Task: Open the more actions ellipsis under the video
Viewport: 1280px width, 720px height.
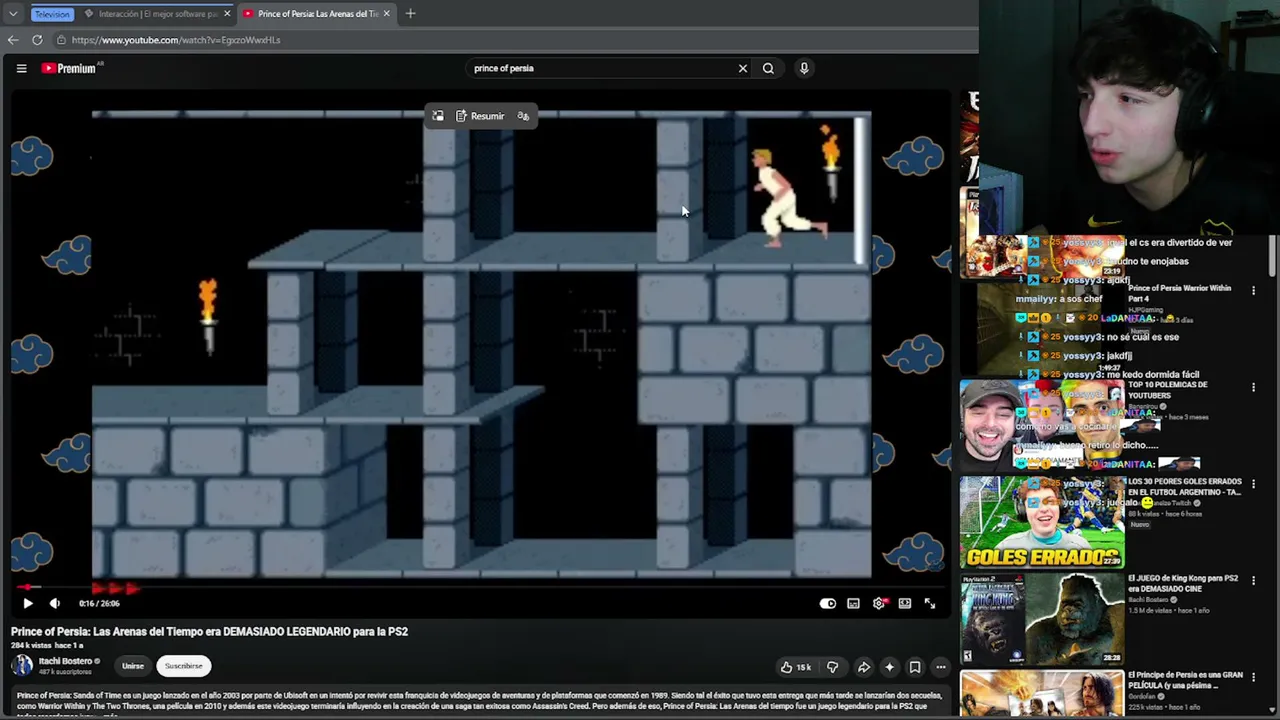Action: click(x=941, y=667)
